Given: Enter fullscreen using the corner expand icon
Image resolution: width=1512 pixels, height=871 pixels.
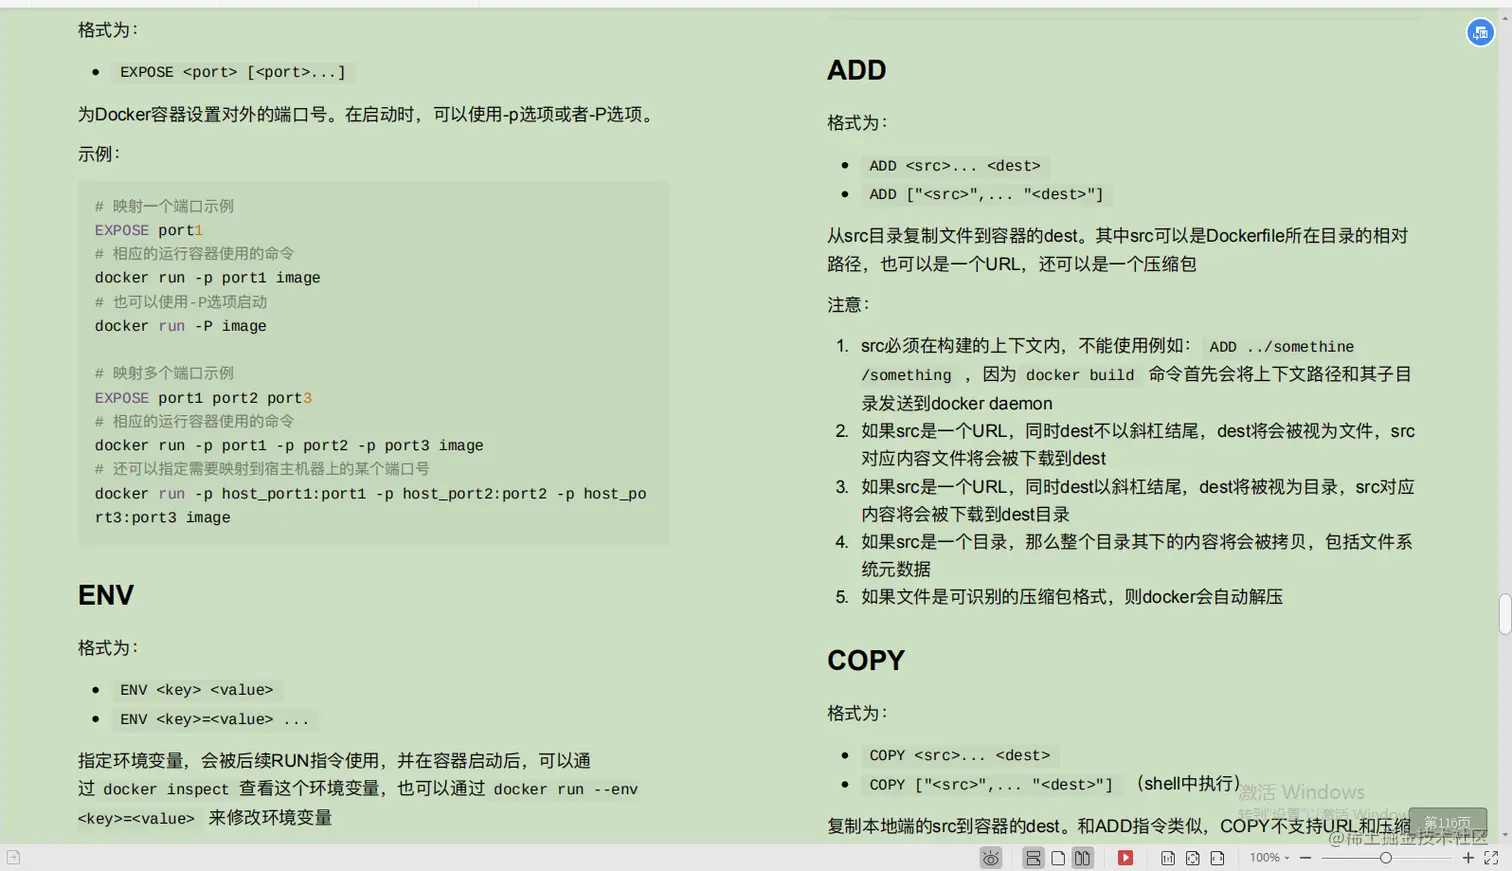Looking at the screenshot, I should (1492, 857).
